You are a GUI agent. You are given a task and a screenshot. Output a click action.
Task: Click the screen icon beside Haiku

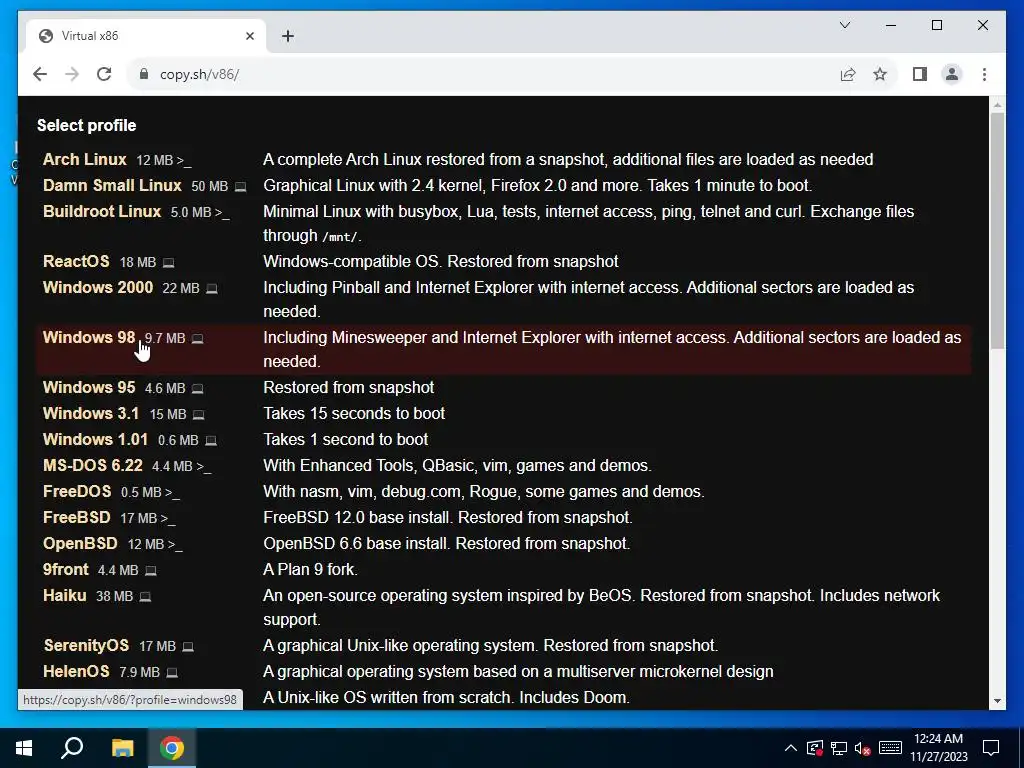[x=145, y=597]
